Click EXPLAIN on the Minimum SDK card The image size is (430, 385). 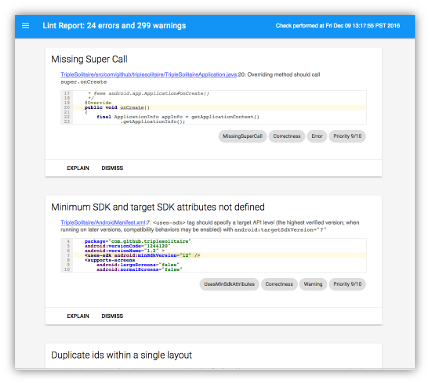(x=78, y=316)
